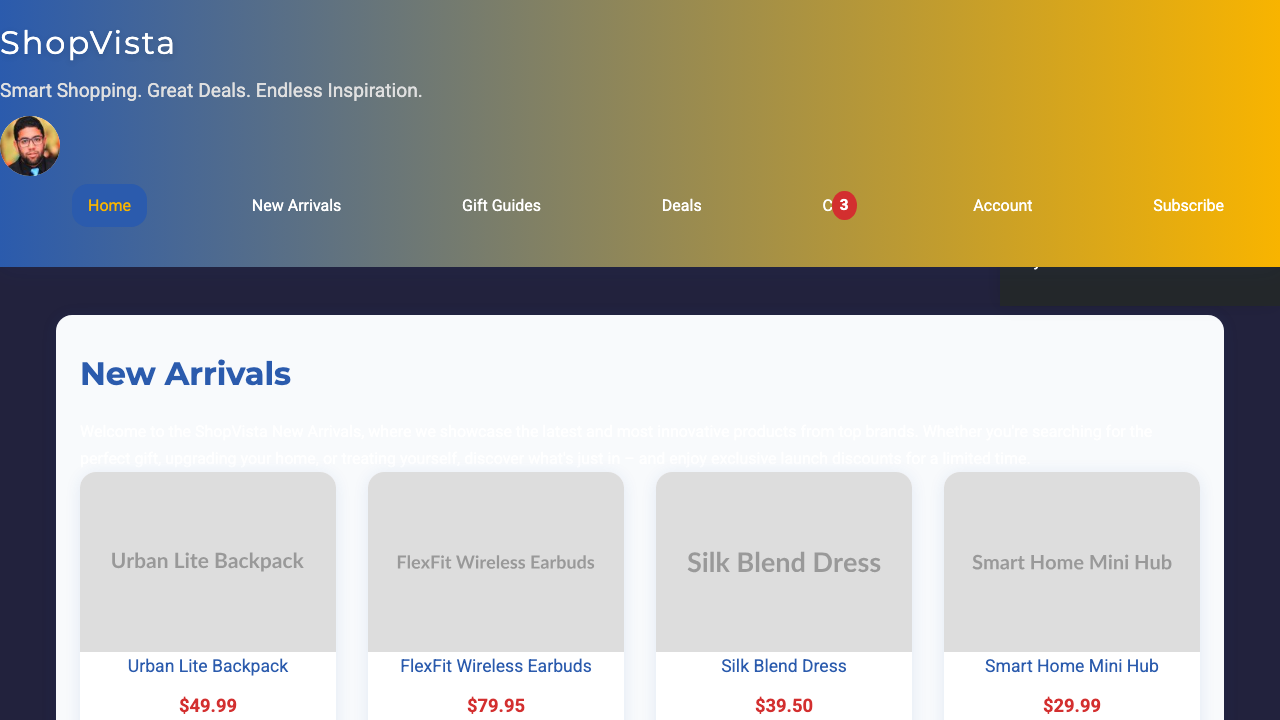Click the Silk Blend Dress image placeholder
1280x720 pixels.
pos(783,561)
